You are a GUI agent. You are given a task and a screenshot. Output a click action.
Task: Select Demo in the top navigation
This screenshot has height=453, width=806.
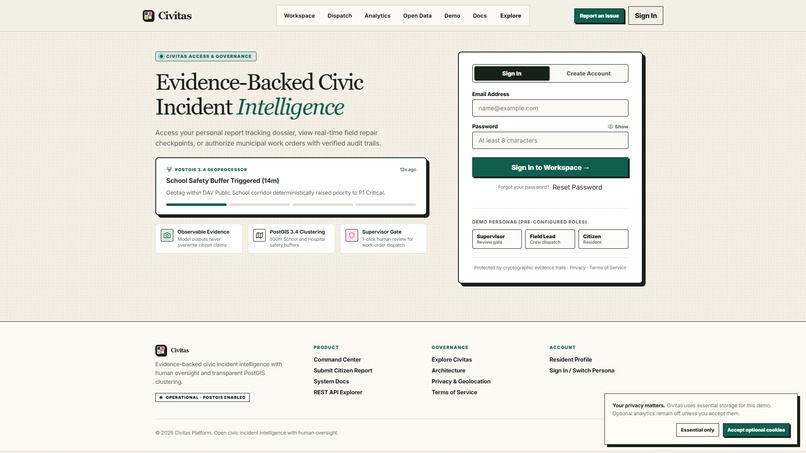(452, 16)
